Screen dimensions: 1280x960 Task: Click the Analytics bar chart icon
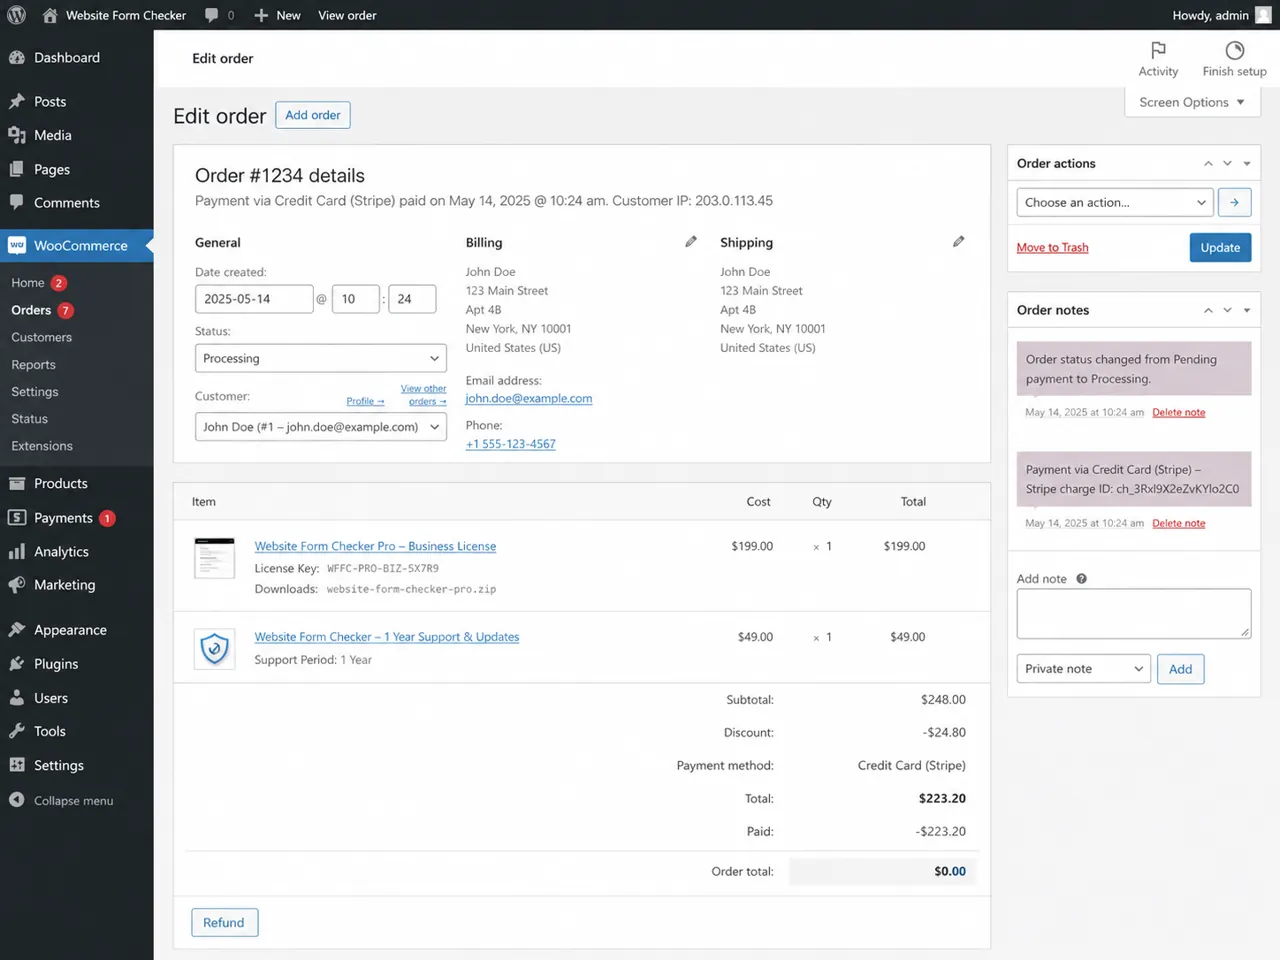pos(17,551)
